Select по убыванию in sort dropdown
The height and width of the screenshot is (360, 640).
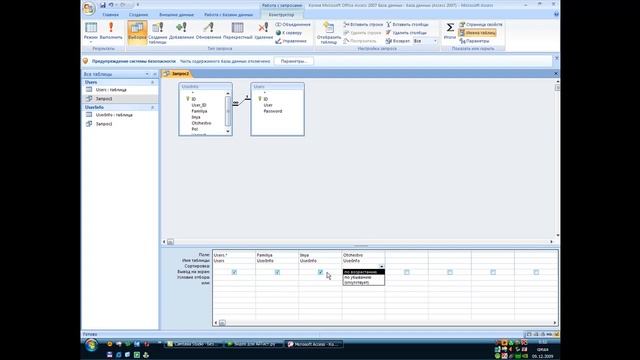[x=363, y=277]
